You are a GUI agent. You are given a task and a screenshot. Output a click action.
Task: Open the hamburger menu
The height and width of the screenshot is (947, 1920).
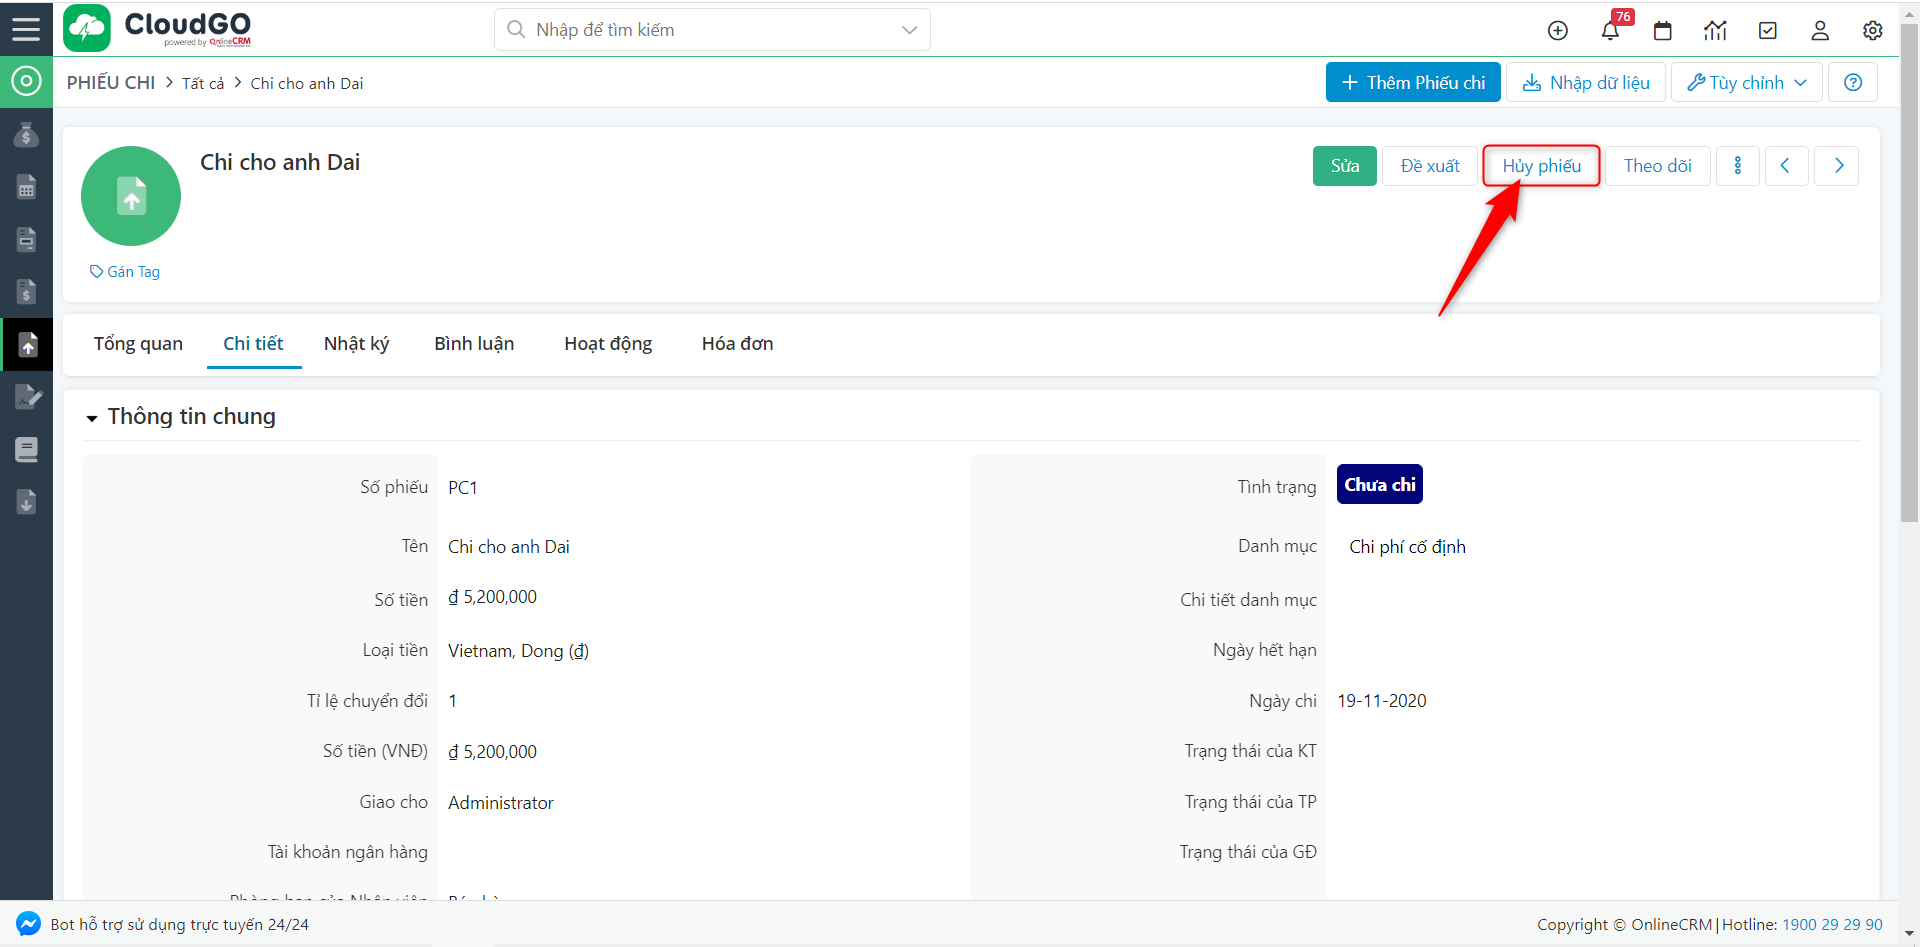coord(26,29)
